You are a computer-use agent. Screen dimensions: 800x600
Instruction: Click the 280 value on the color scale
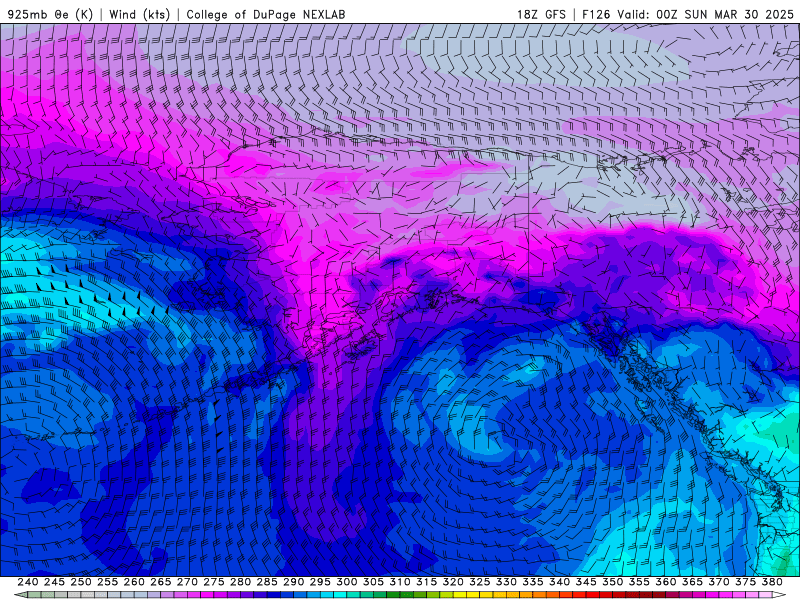[240, 582]
